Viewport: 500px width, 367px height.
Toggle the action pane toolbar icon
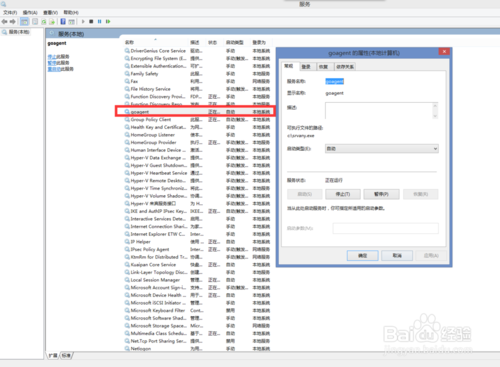pos(71,22)
